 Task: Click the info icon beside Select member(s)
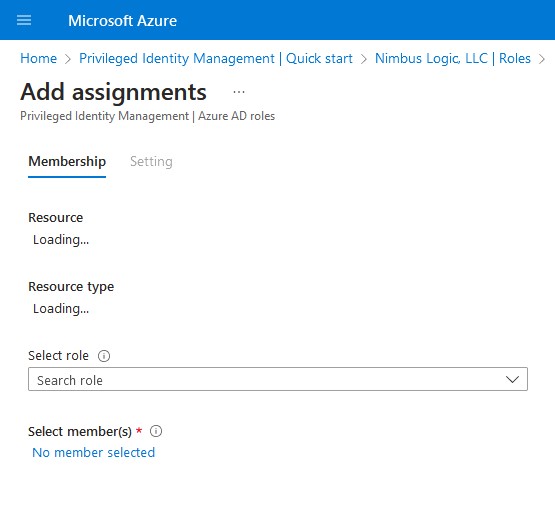pos(156,431)
